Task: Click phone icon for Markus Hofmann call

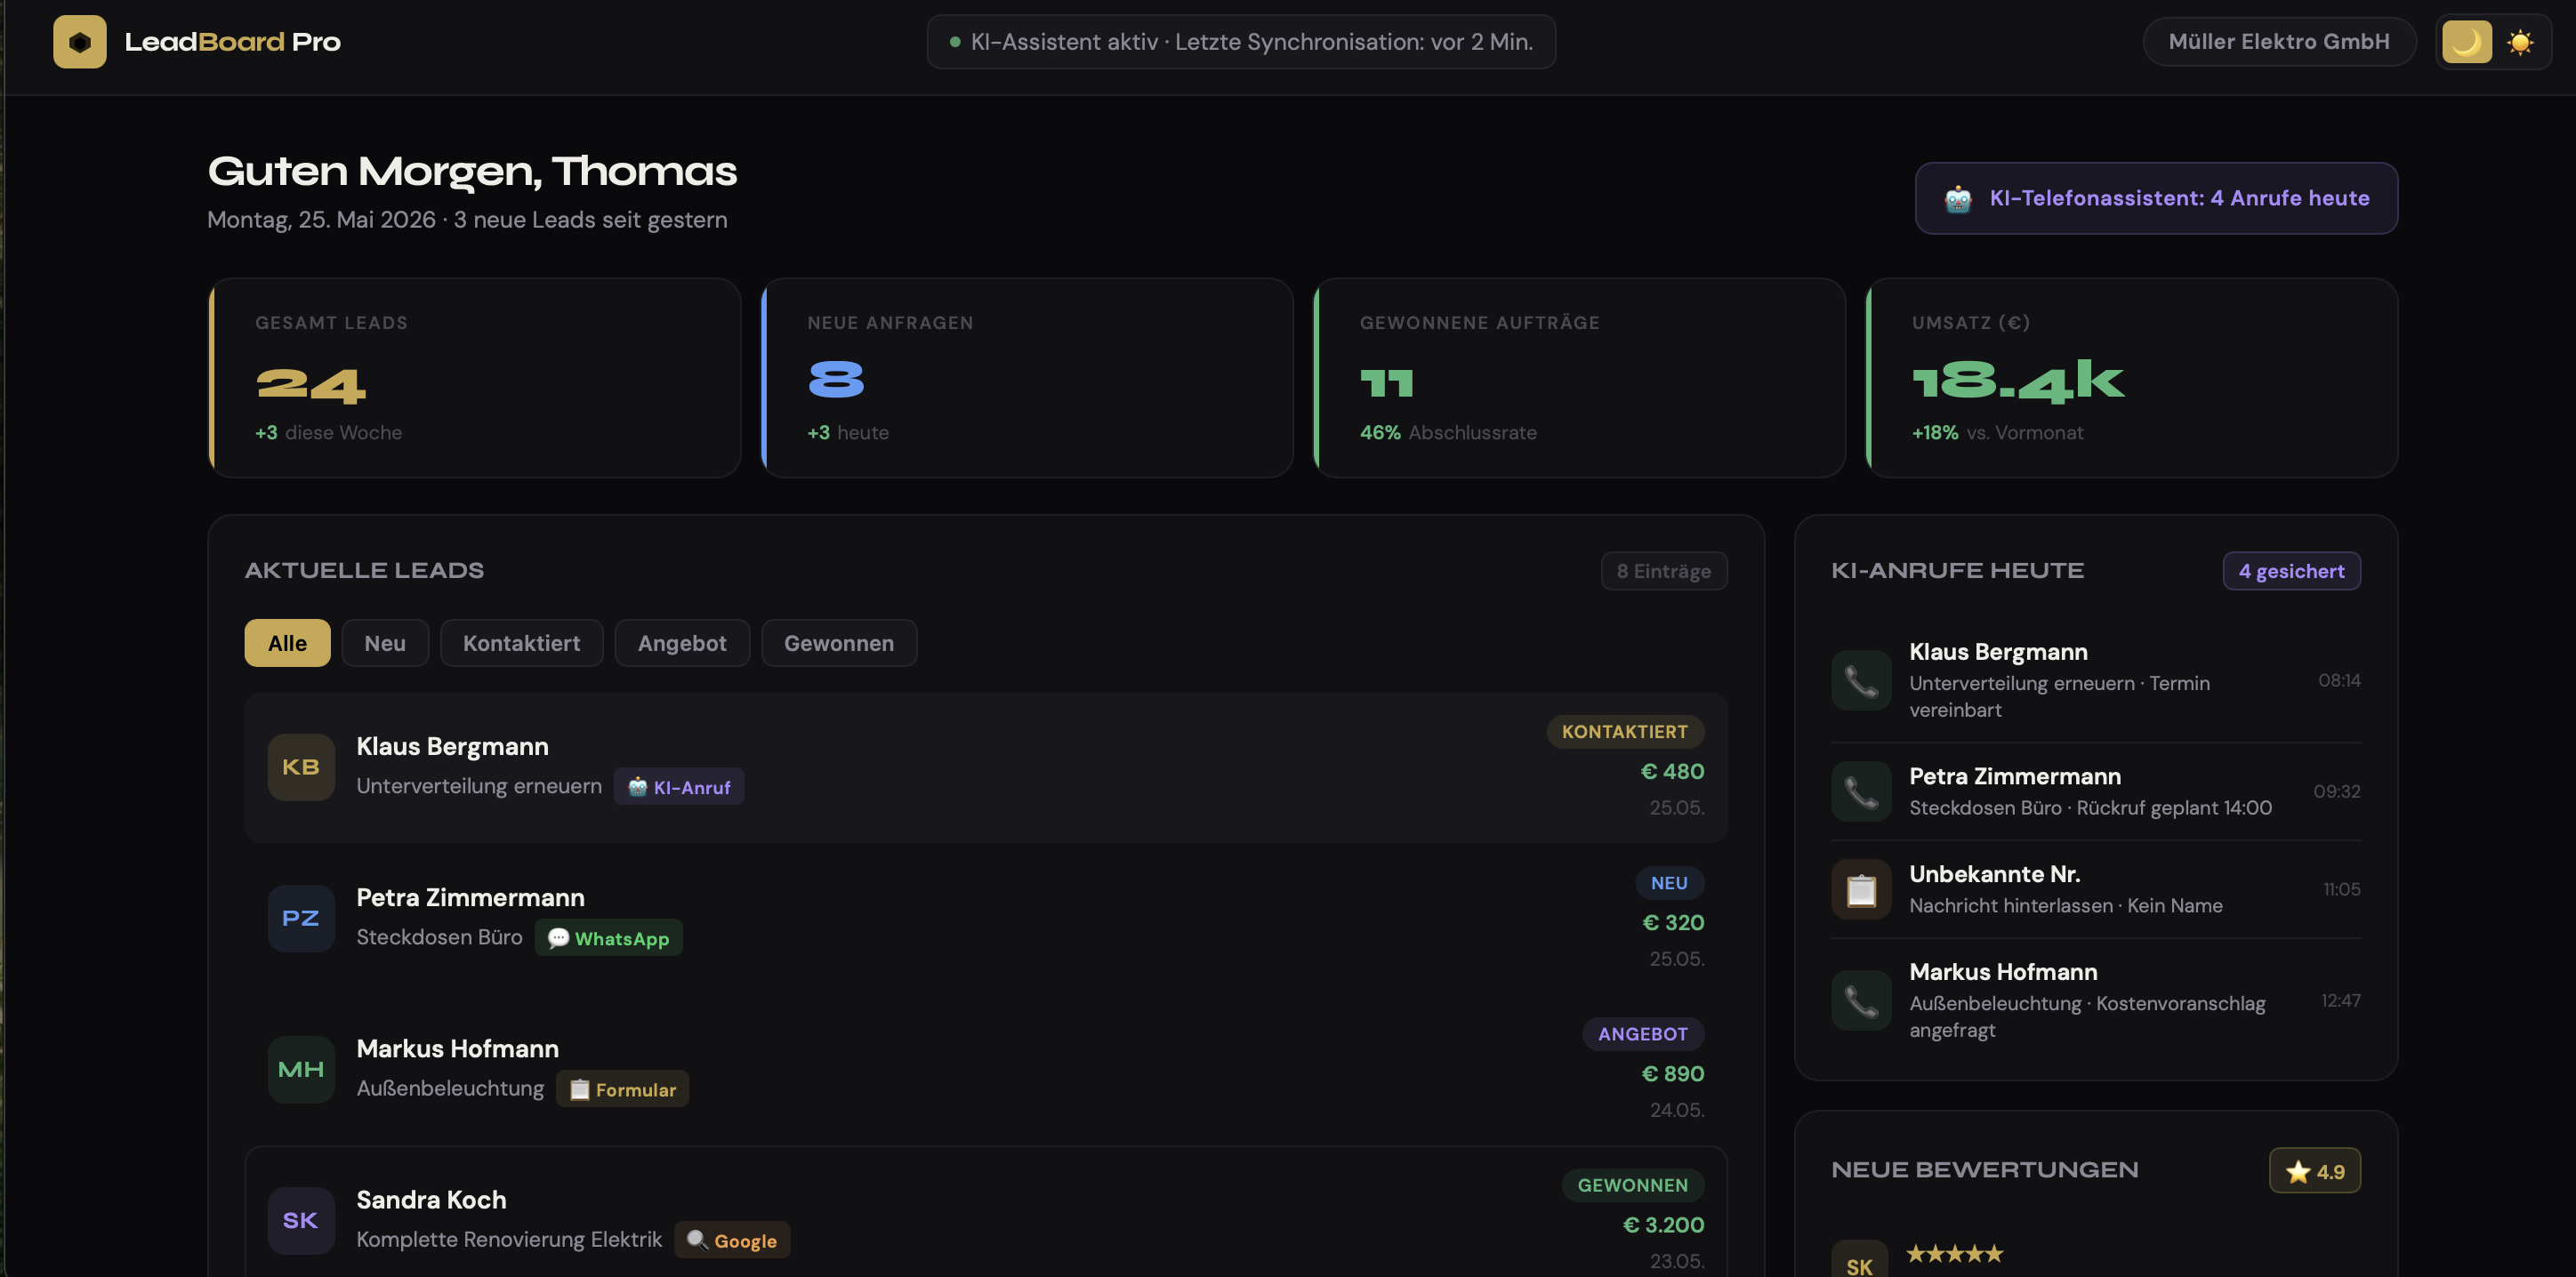Action: [1861, 1000]
